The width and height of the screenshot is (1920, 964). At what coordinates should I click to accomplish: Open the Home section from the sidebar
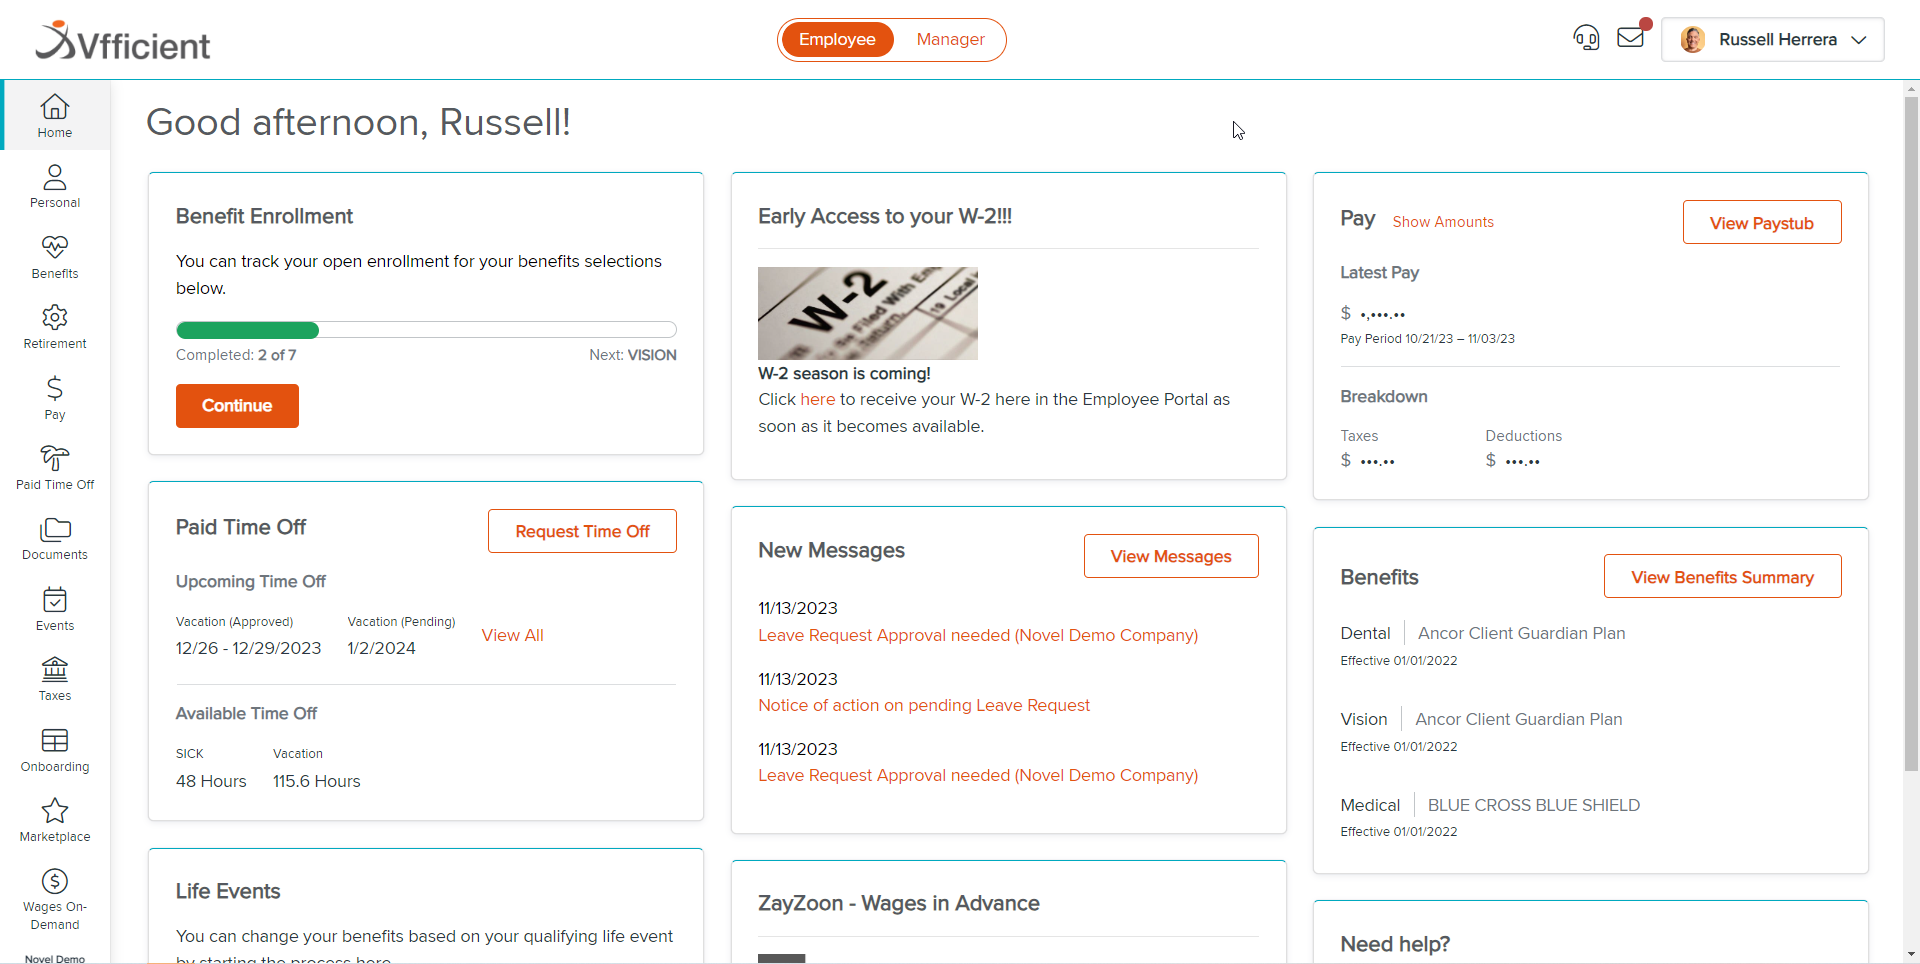[x=54, y=113]
